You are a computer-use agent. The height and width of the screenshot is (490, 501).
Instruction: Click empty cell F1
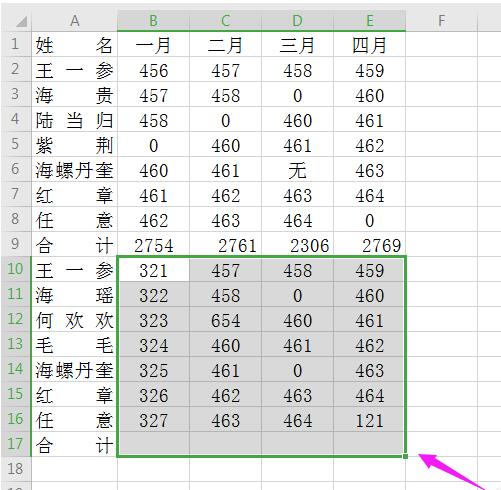[x=441, y=45]
